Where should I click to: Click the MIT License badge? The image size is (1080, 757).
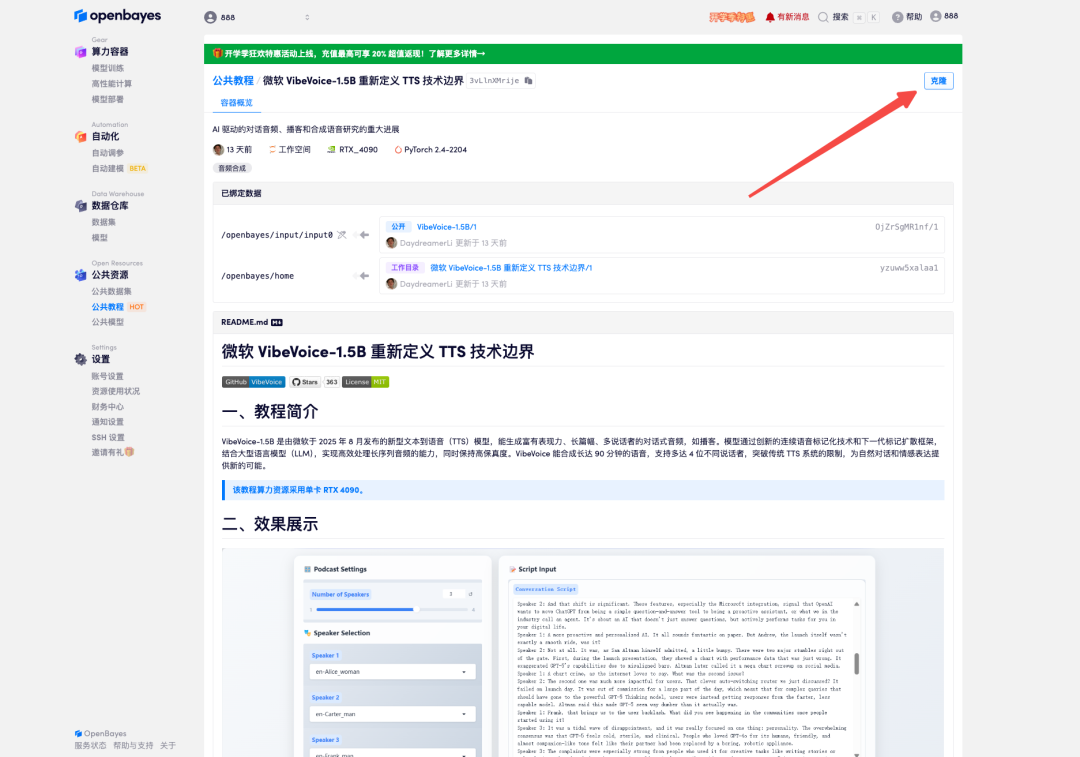[x=365, y=382]
